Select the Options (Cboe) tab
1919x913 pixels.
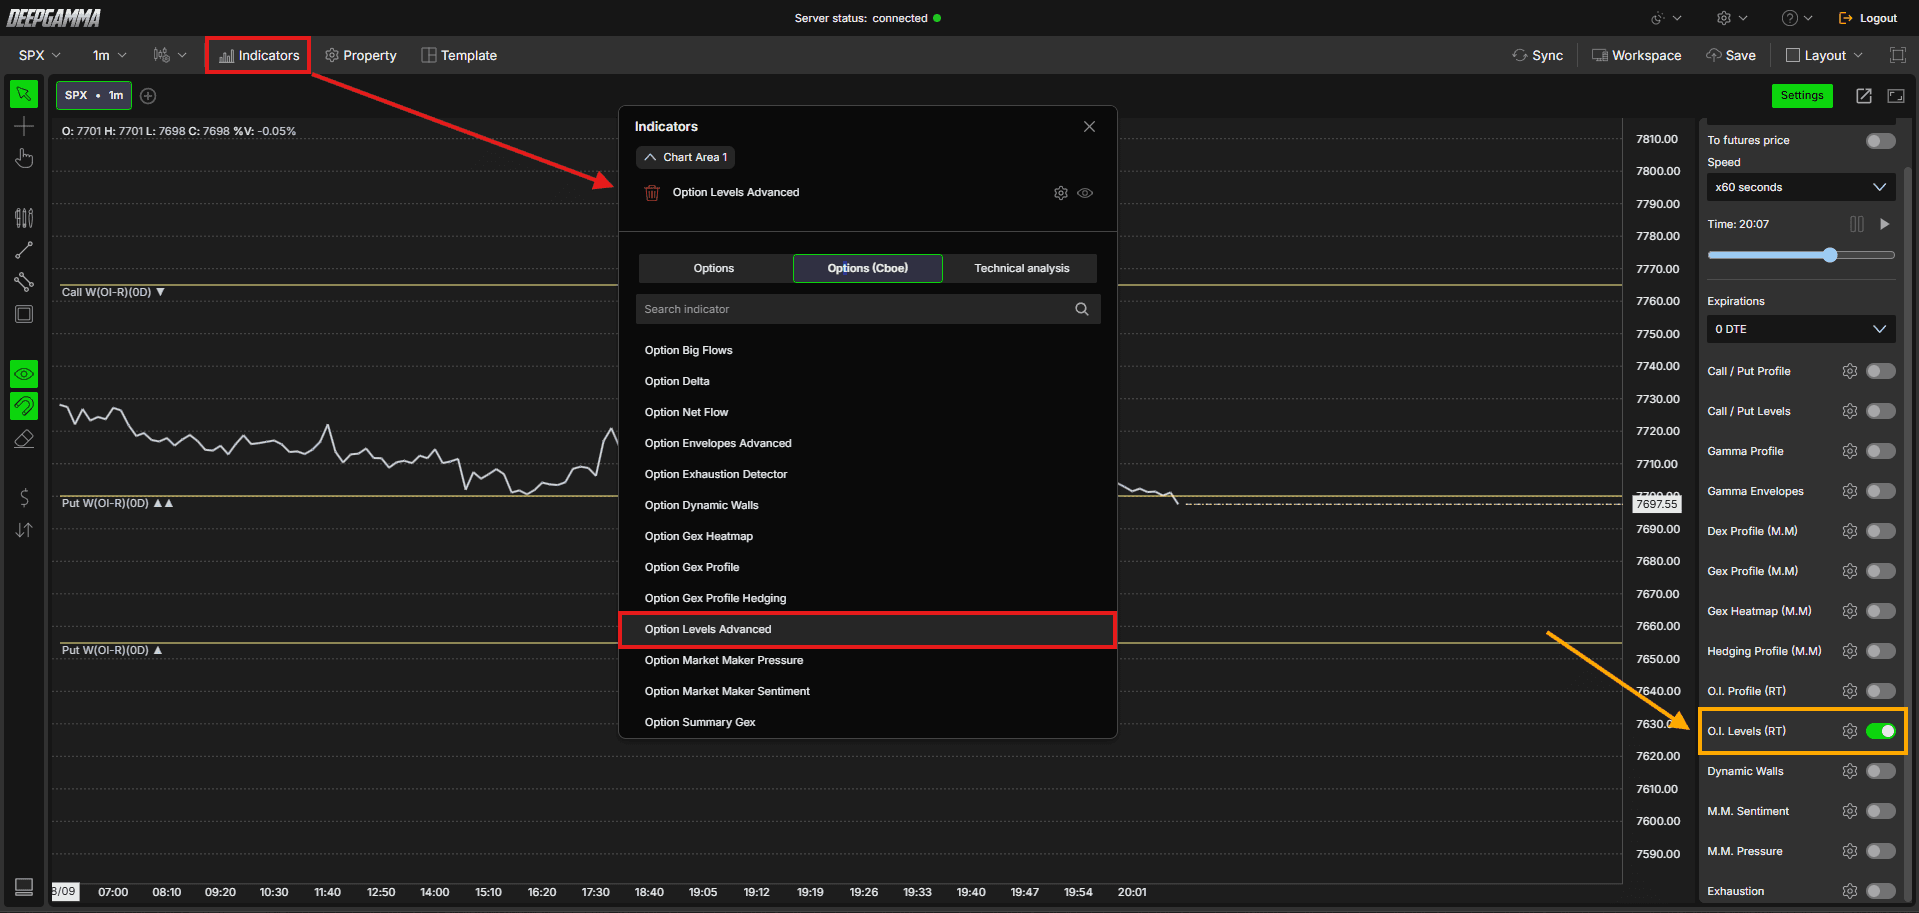click(x=868, y=268)
